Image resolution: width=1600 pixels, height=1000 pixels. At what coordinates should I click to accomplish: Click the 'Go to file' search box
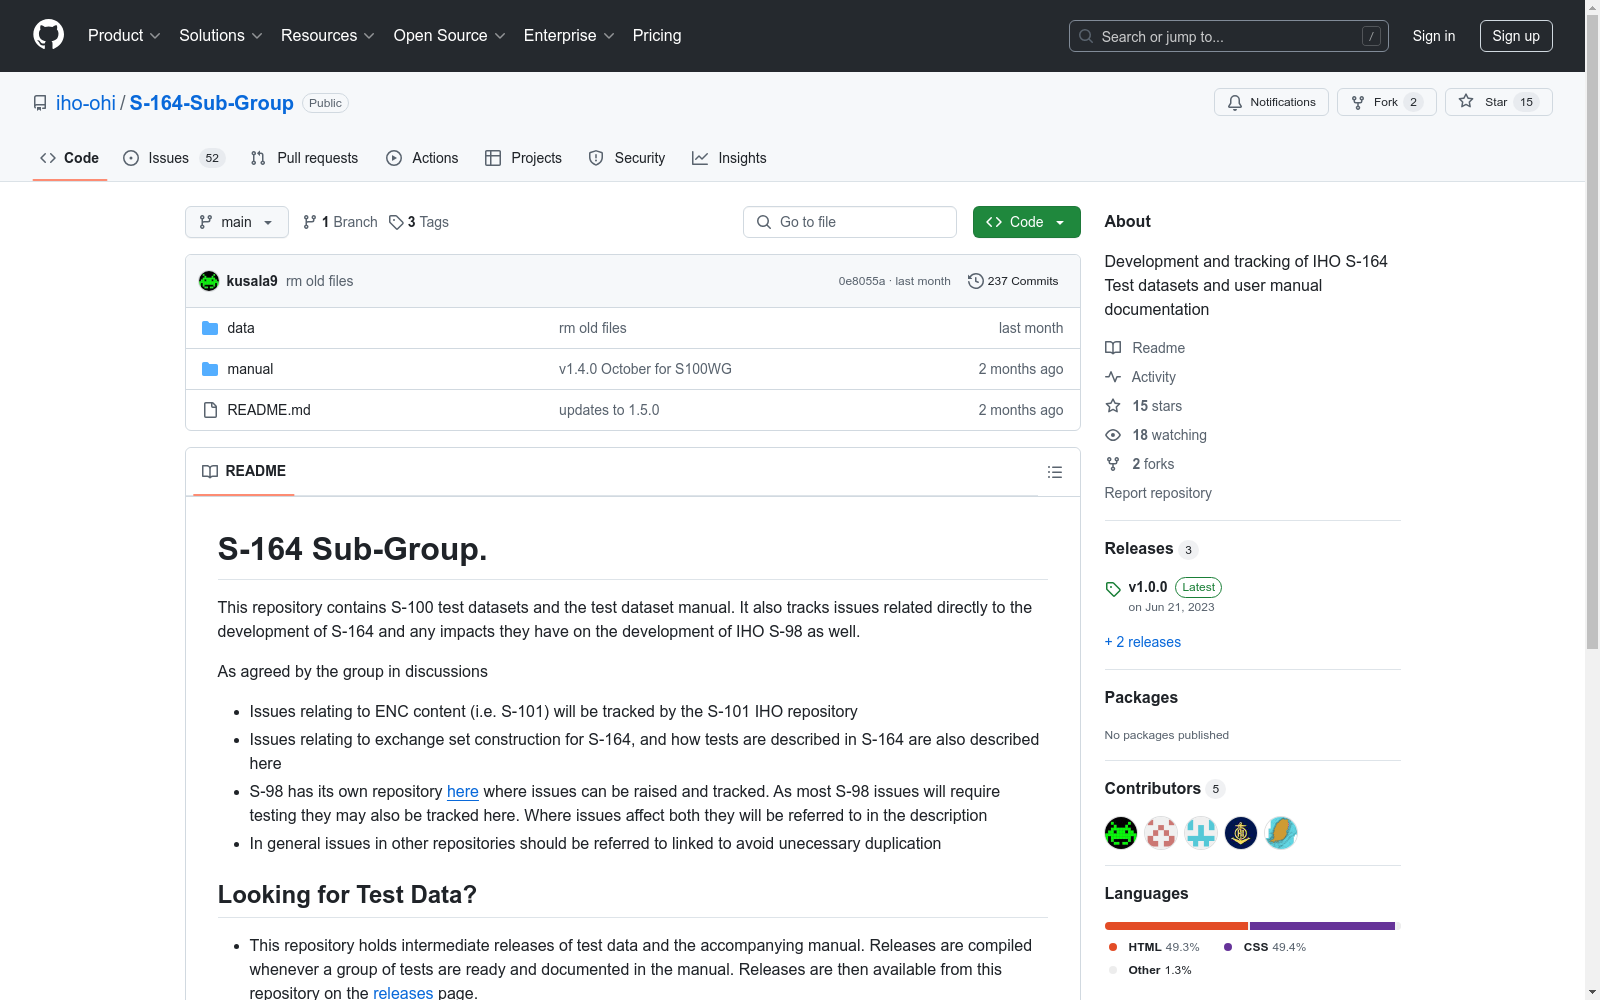850,222
